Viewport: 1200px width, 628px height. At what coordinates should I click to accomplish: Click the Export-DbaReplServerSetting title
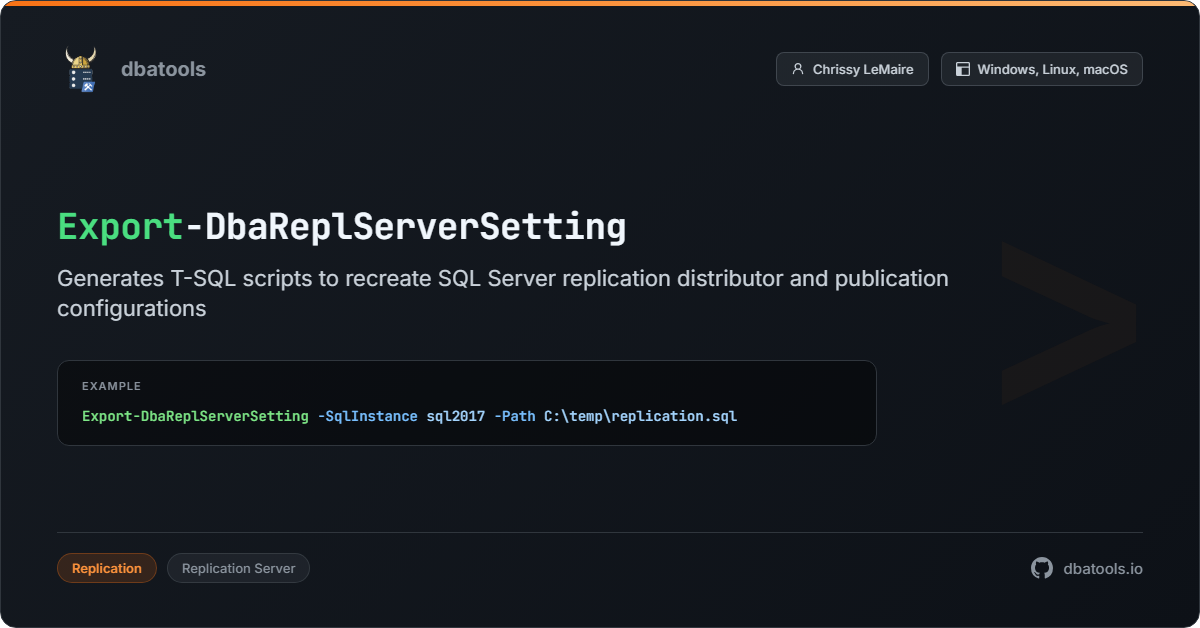tap(342, 227)
